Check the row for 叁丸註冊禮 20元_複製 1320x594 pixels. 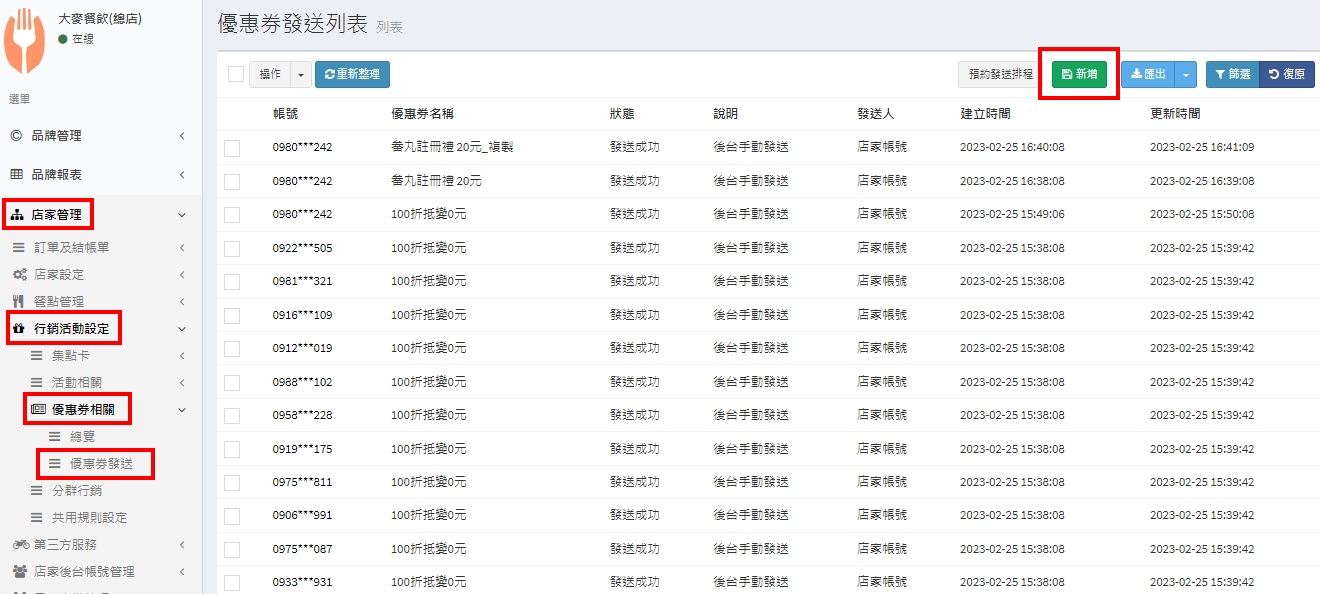click(232, 148)
